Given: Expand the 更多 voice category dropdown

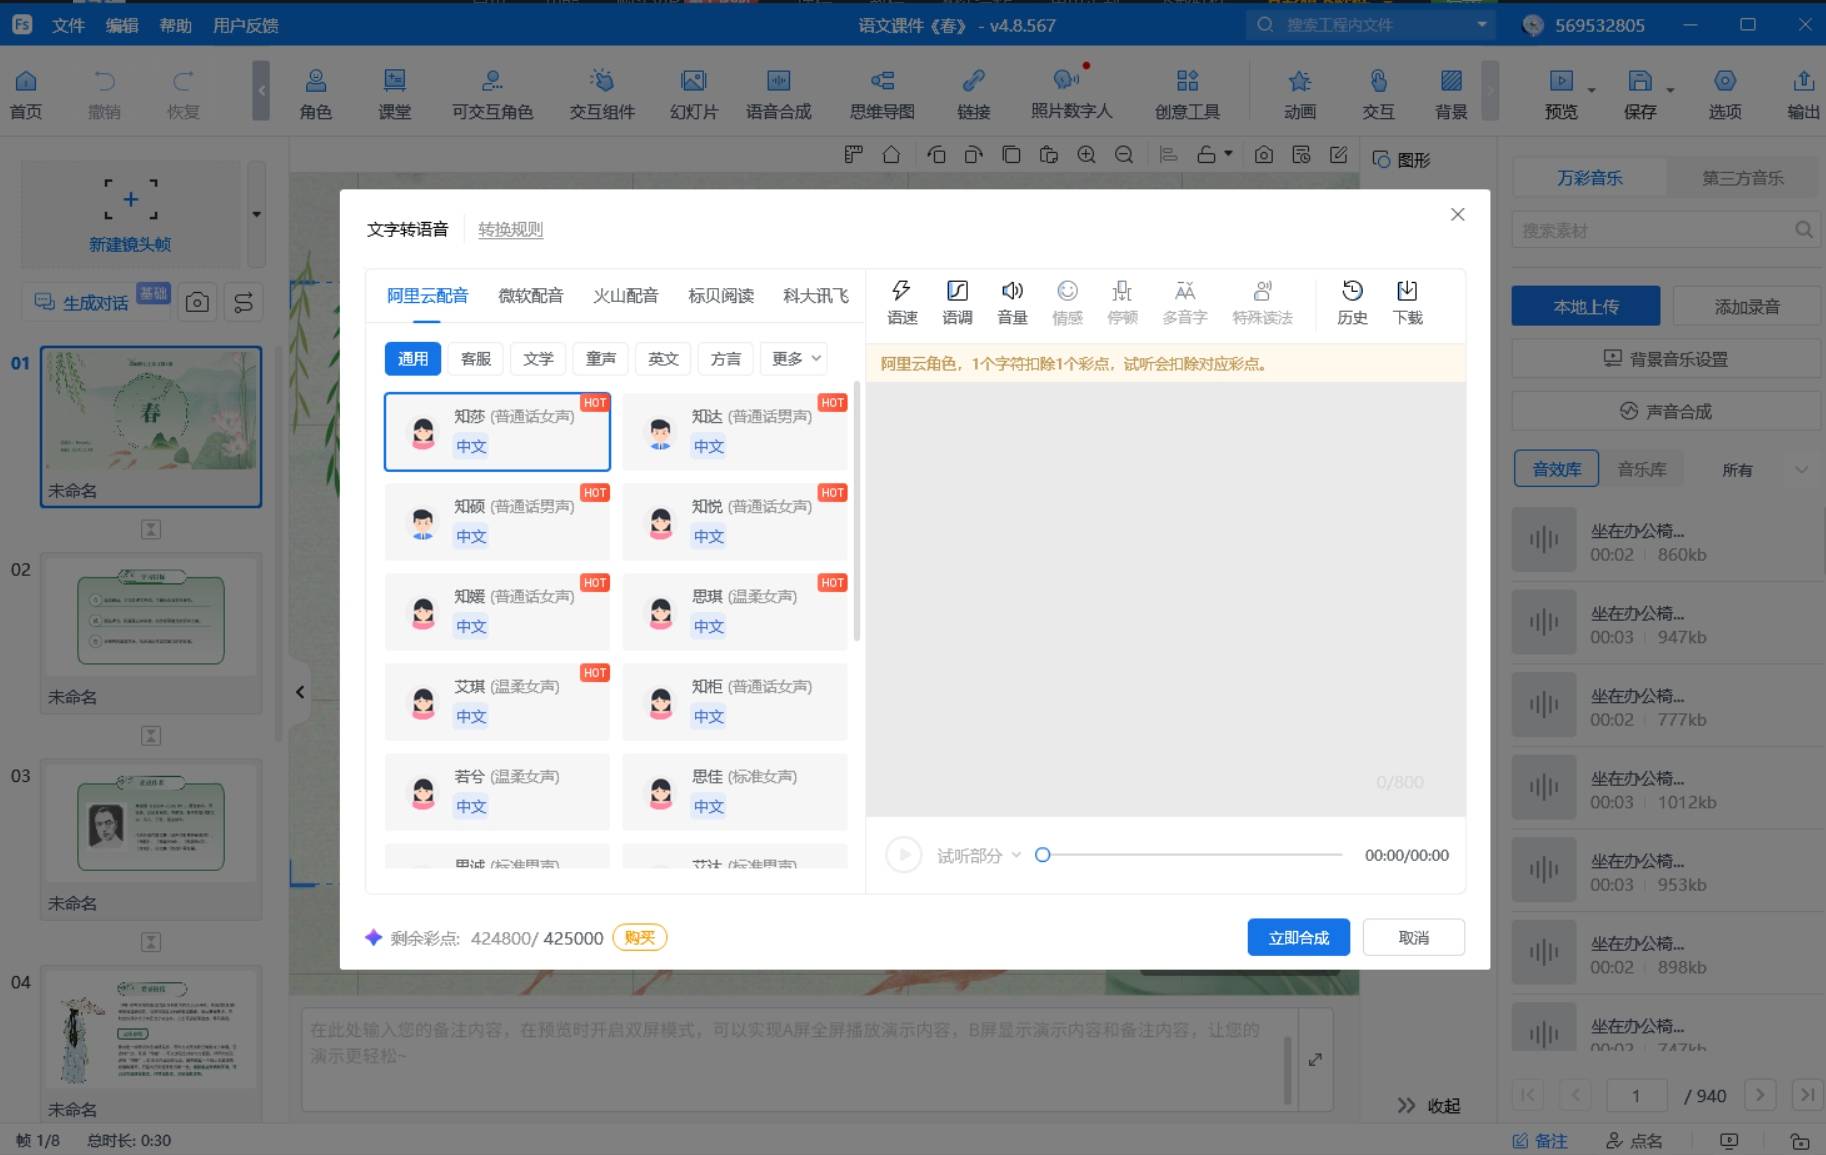Looking at the screenshot, I should [x=796, y=359].
